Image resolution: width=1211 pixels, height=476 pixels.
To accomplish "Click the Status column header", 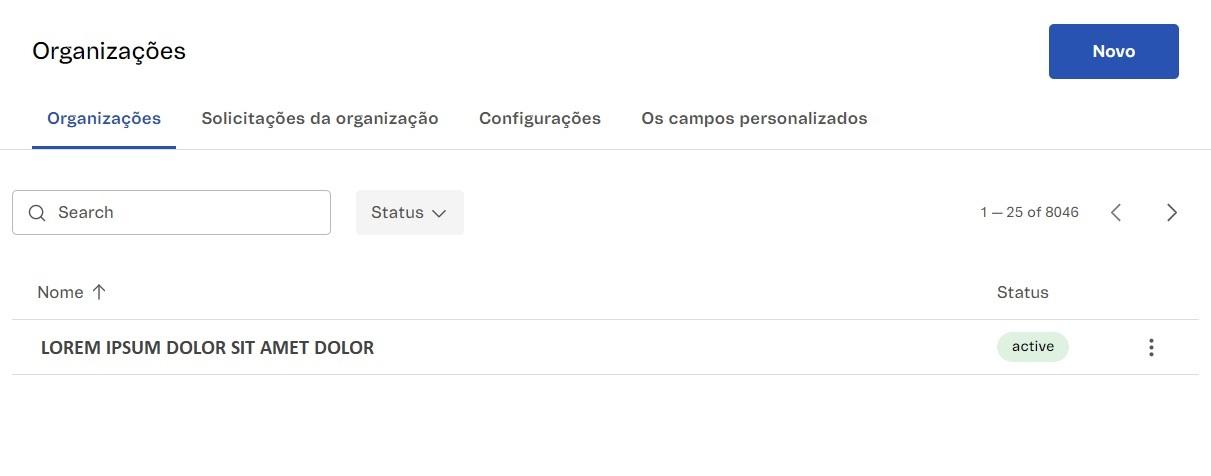I will pyautogui.click(x=1022, y=292).
